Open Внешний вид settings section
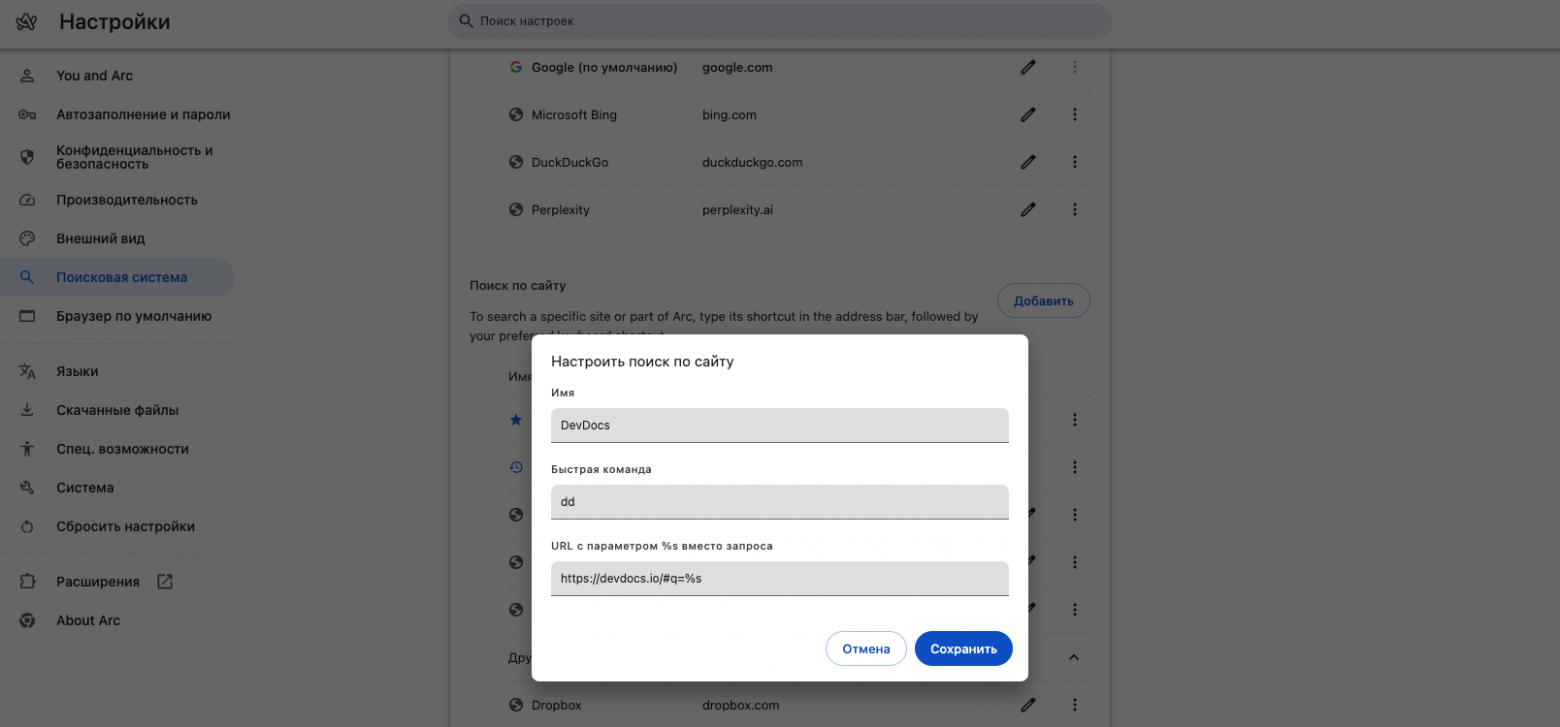The height and width of the screenshot is (727, 1560). [x=118, y=239]
